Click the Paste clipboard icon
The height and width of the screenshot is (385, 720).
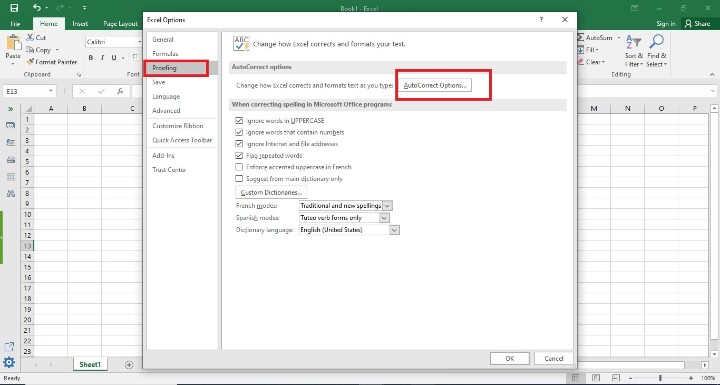click(x=13, y=43)
